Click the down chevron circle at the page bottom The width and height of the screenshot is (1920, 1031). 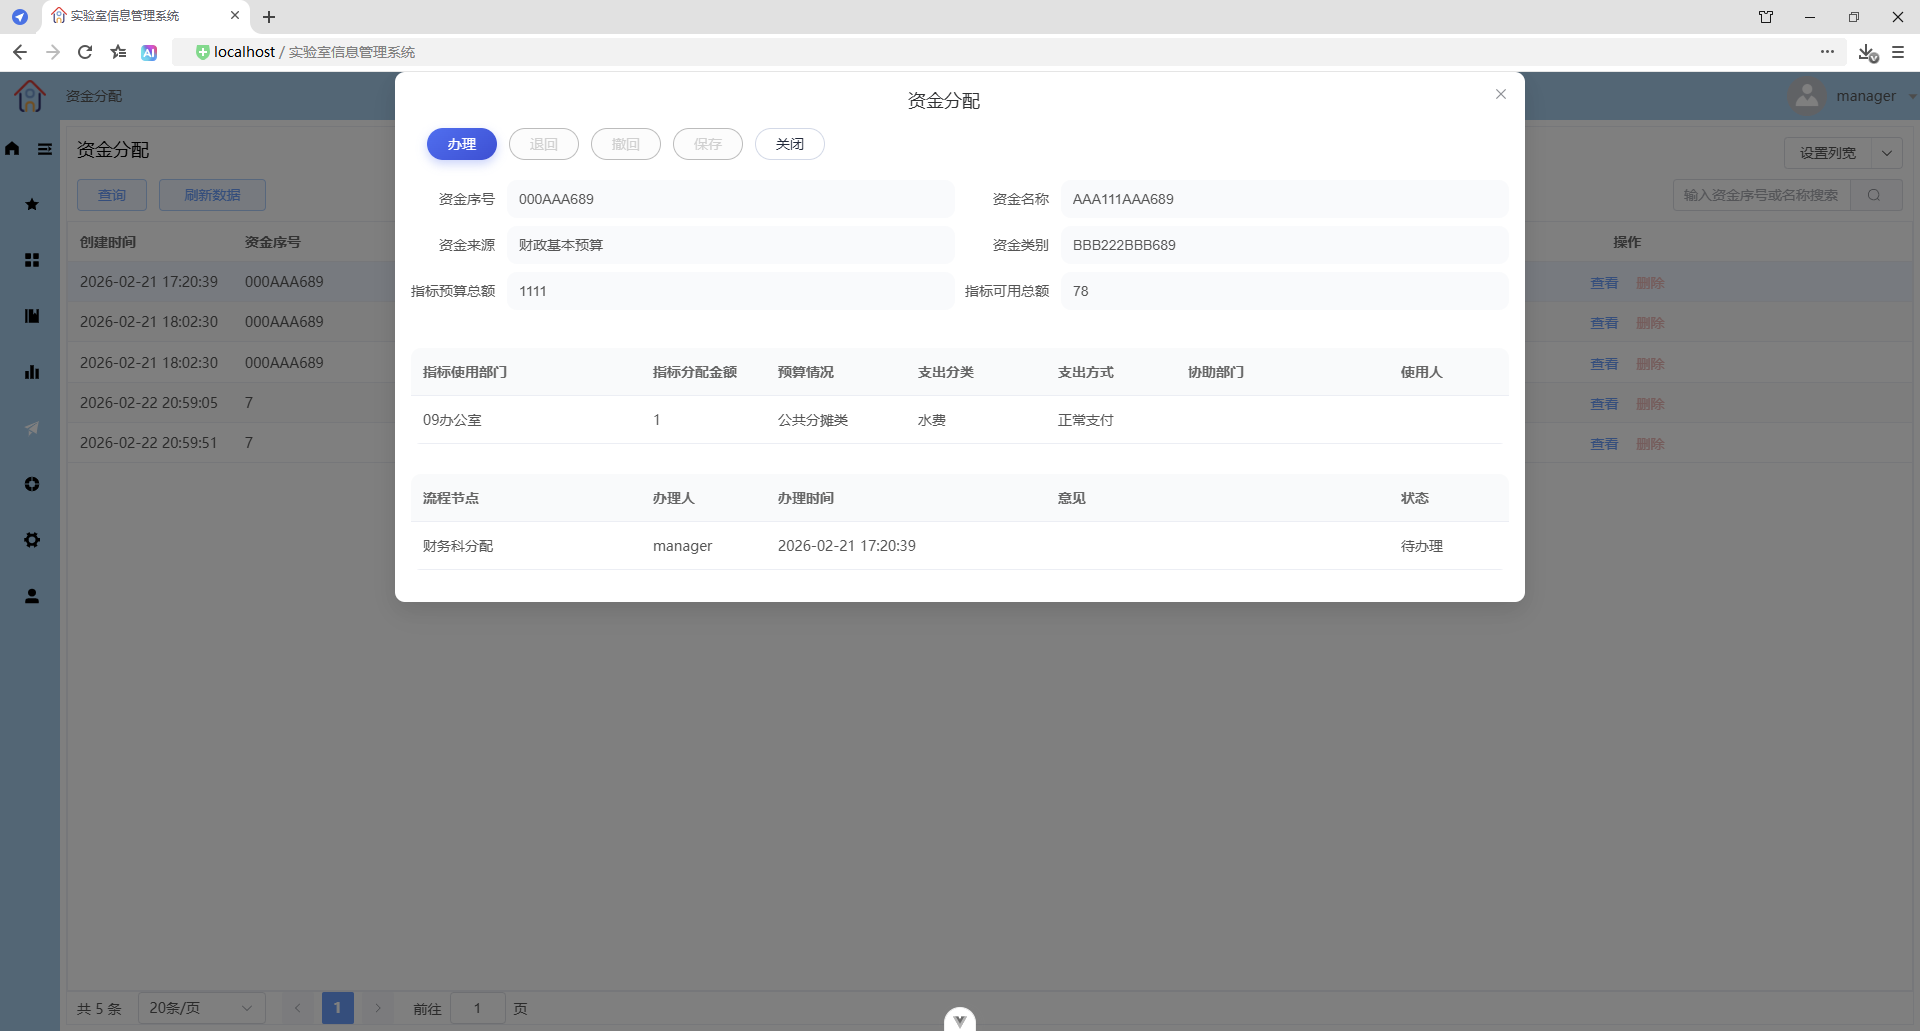(x=960, y=1019)
